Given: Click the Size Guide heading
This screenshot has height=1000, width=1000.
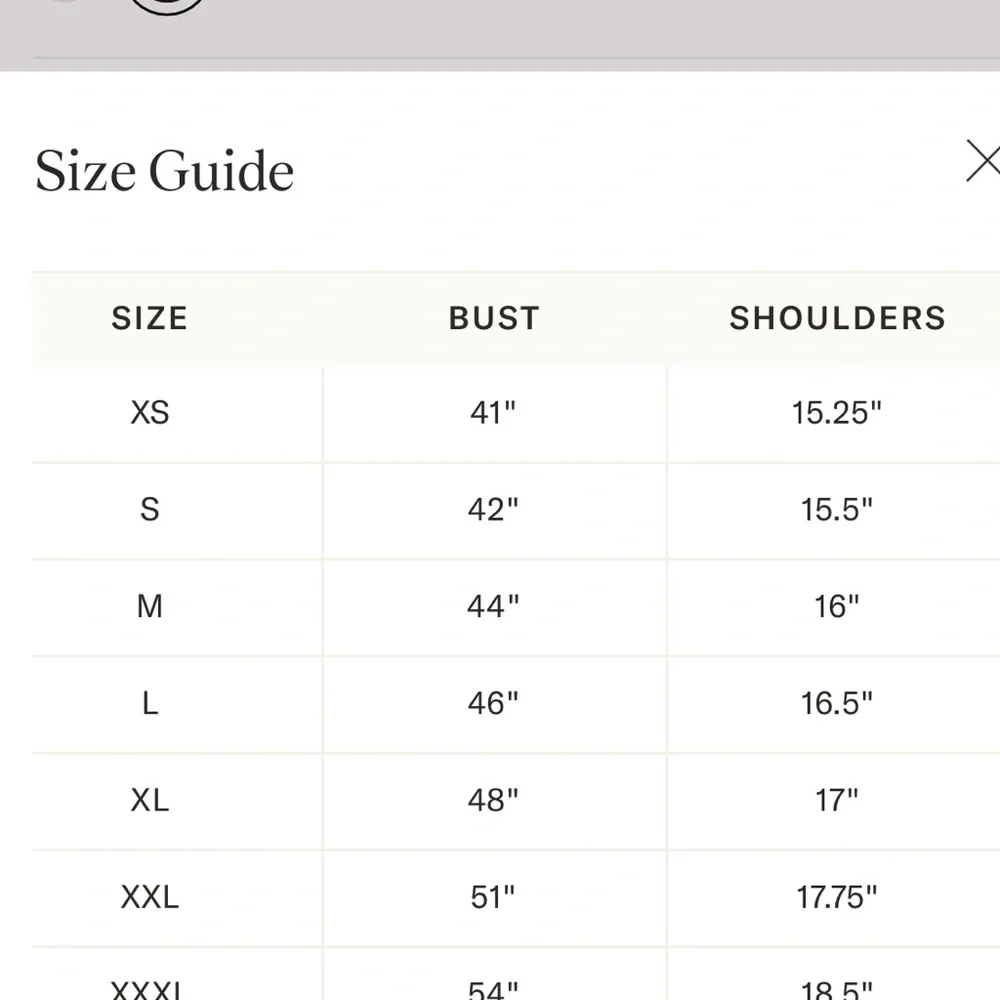Looking at the screenshot, I should (165, 171).
